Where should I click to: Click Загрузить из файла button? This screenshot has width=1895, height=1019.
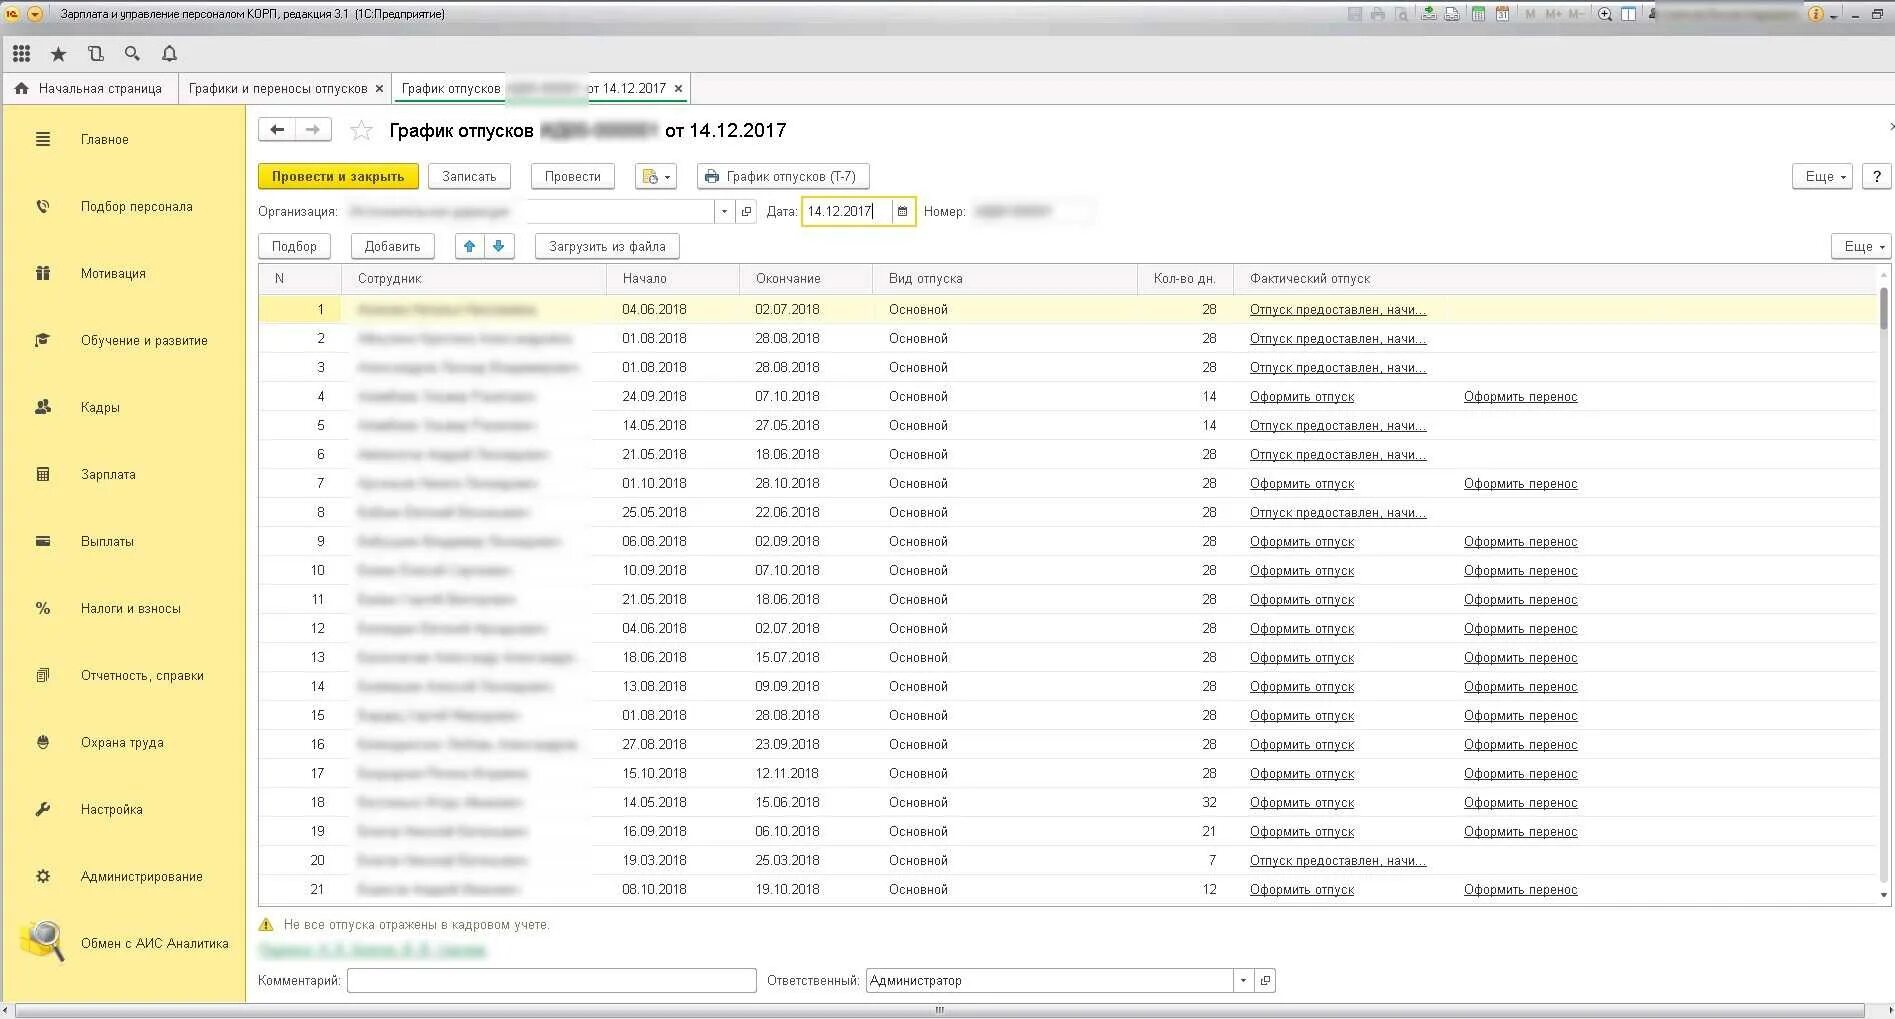point(607,246)
